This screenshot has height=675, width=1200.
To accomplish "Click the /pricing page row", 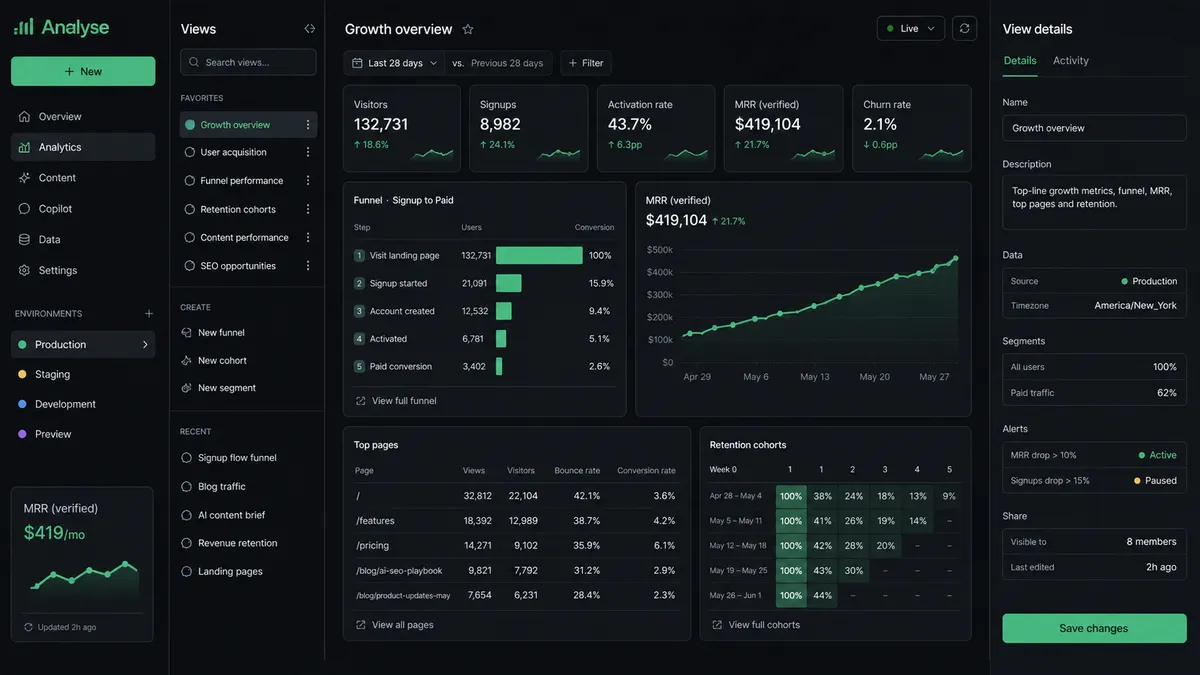I will tap(516, 546).
